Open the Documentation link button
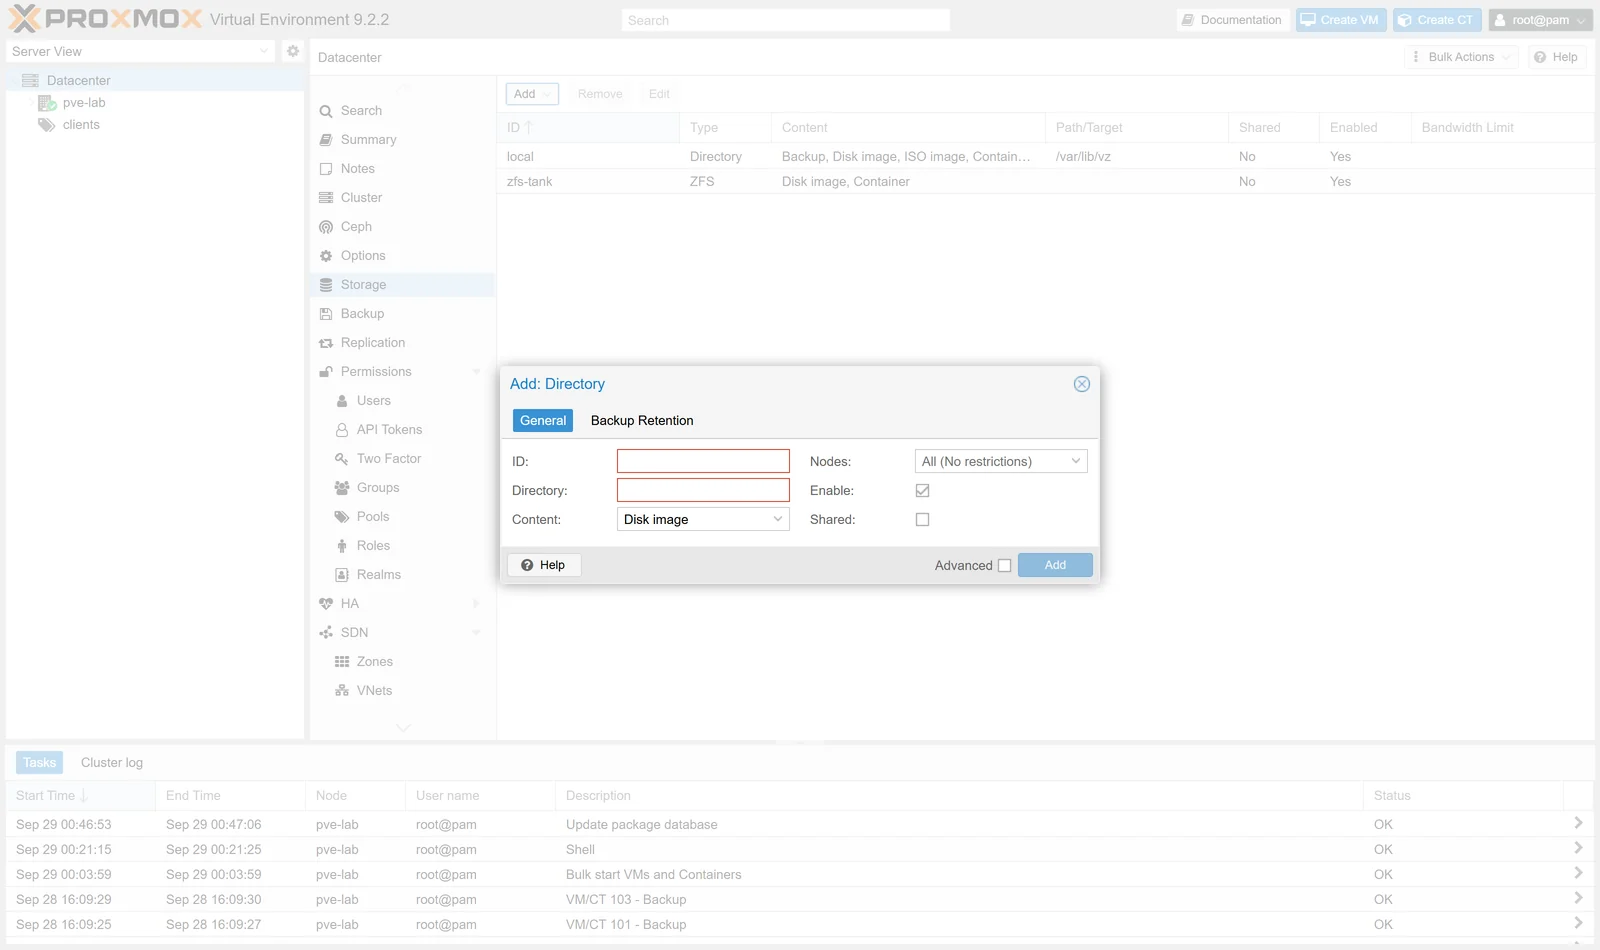Screen dimensions: 1600x950 pyautogui.click(x=1231, y=20)
